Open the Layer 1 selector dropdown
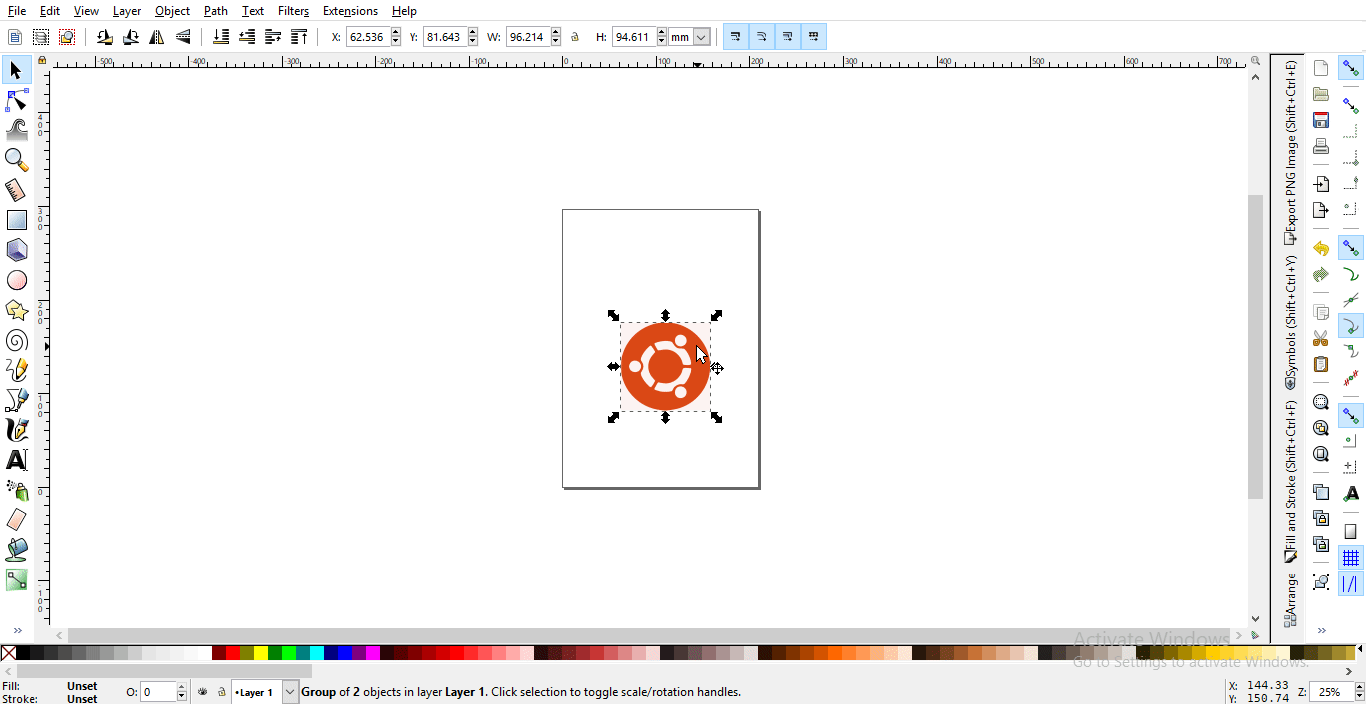The height and width of the screenshot is (704, 1366). coord(288,691)
